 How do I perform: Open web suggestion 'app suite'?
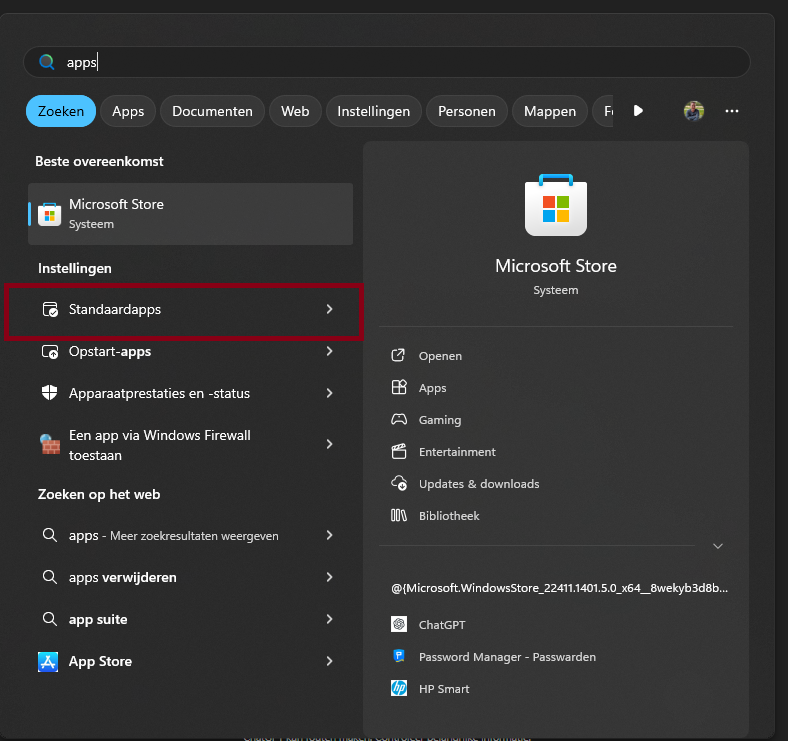(190, 619)
